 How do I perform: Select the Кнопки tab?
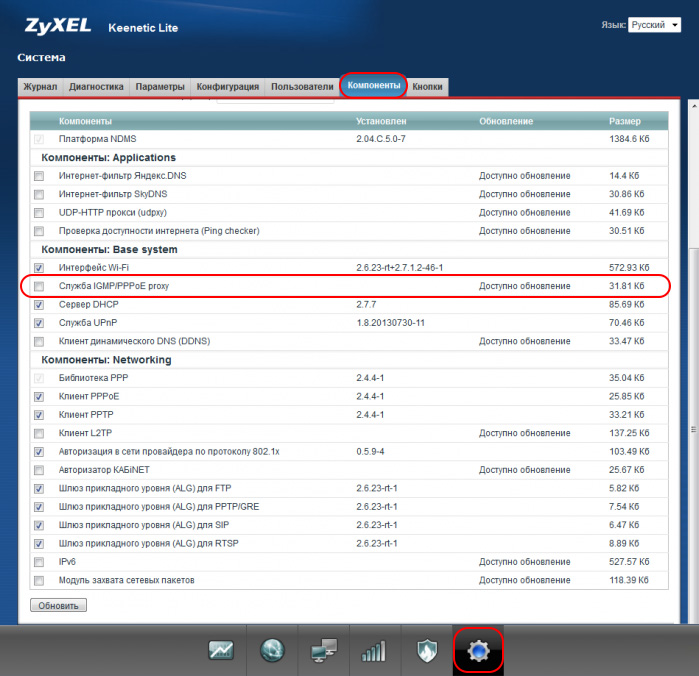pyautogui.click(x=429, y=87)
